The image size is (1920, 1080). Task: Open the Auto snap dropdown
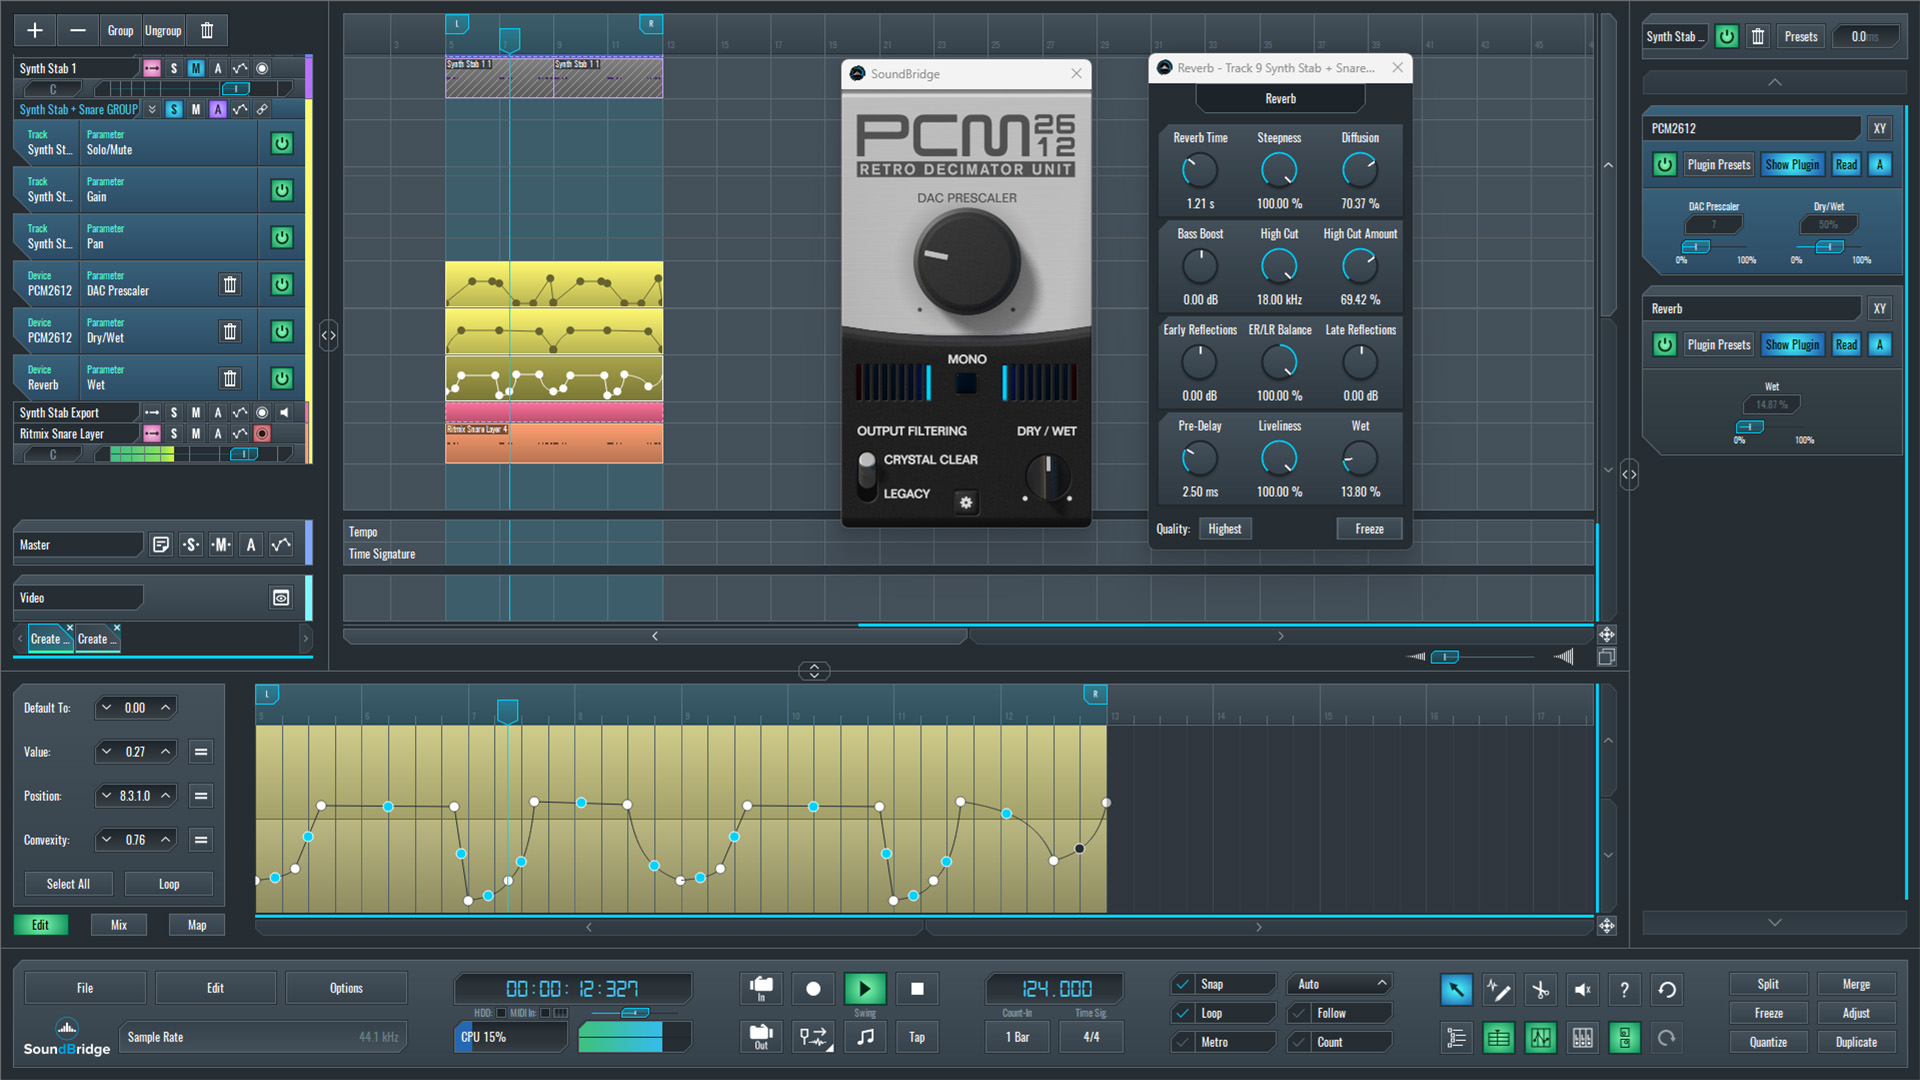[x=1340, y=984]
